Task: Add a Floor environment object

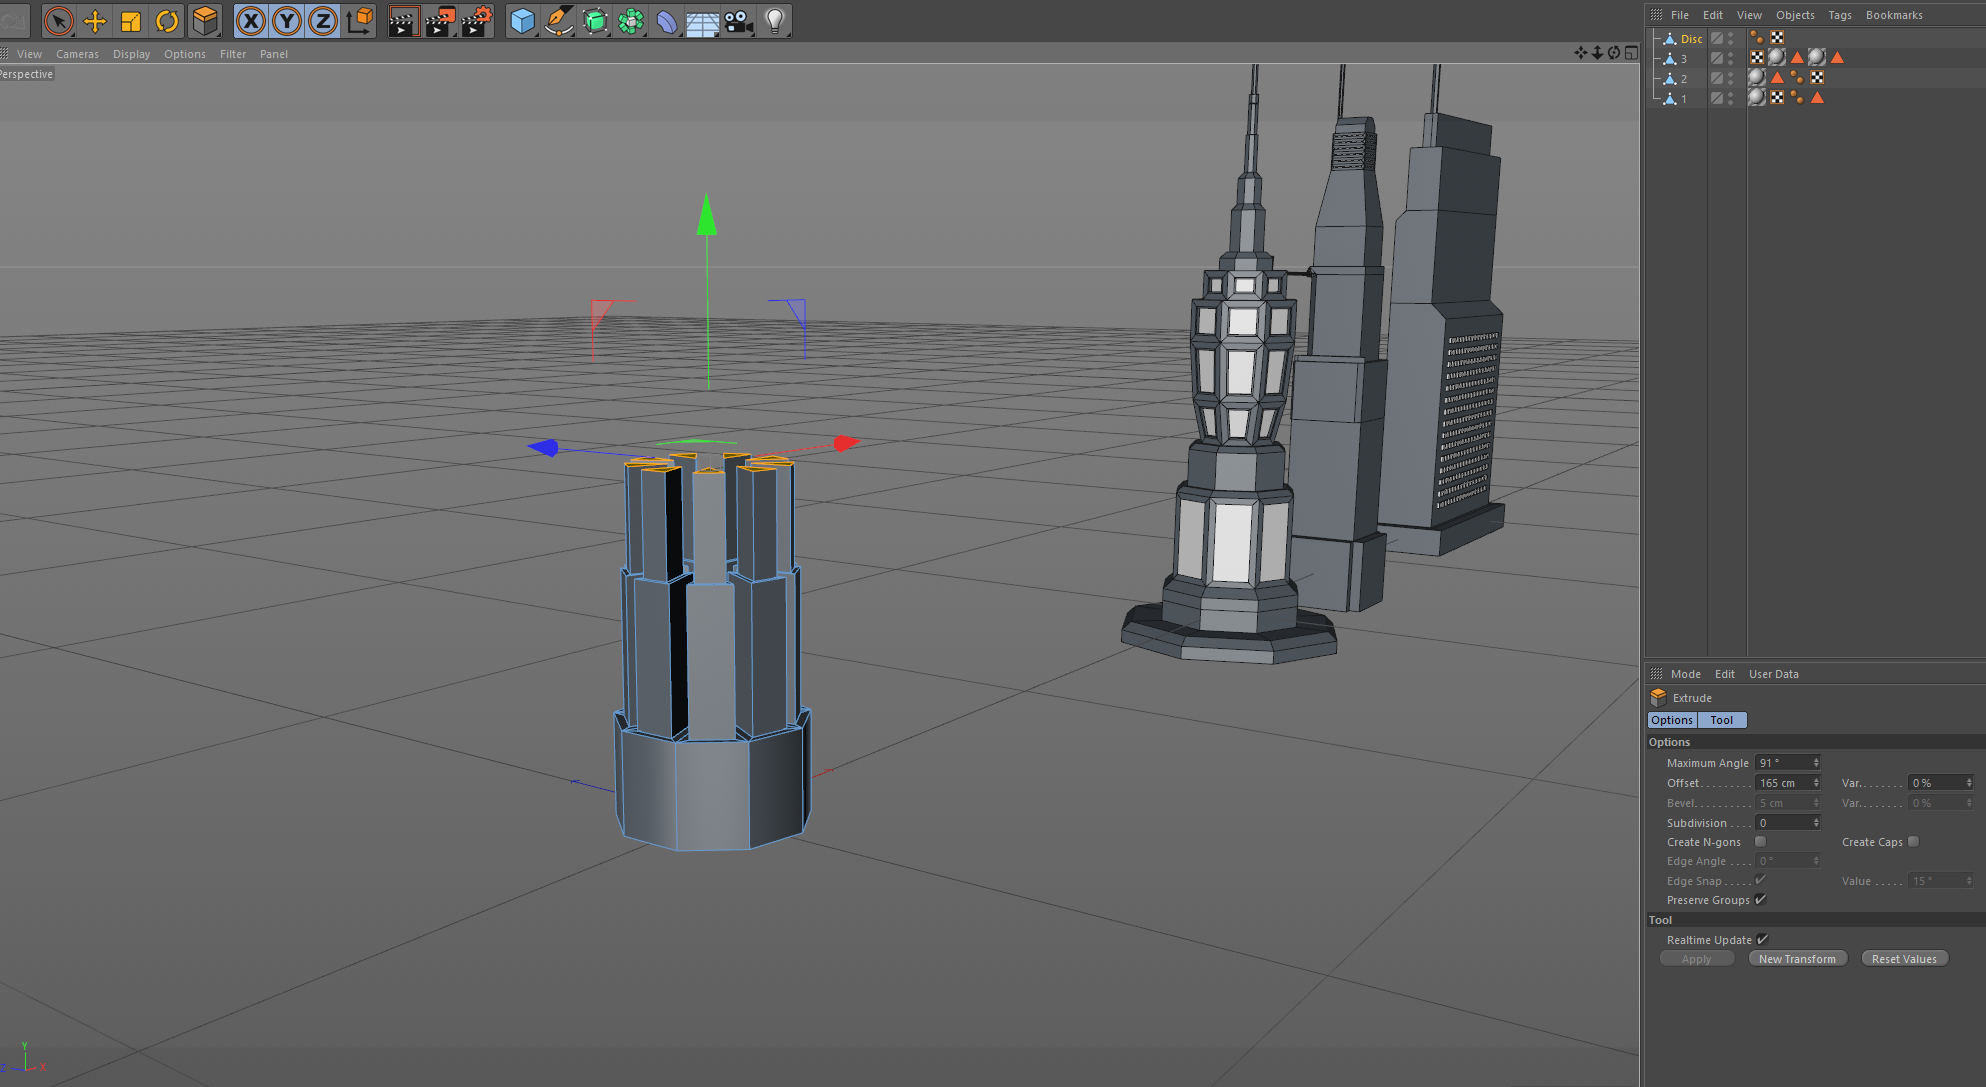Action: 702,21
